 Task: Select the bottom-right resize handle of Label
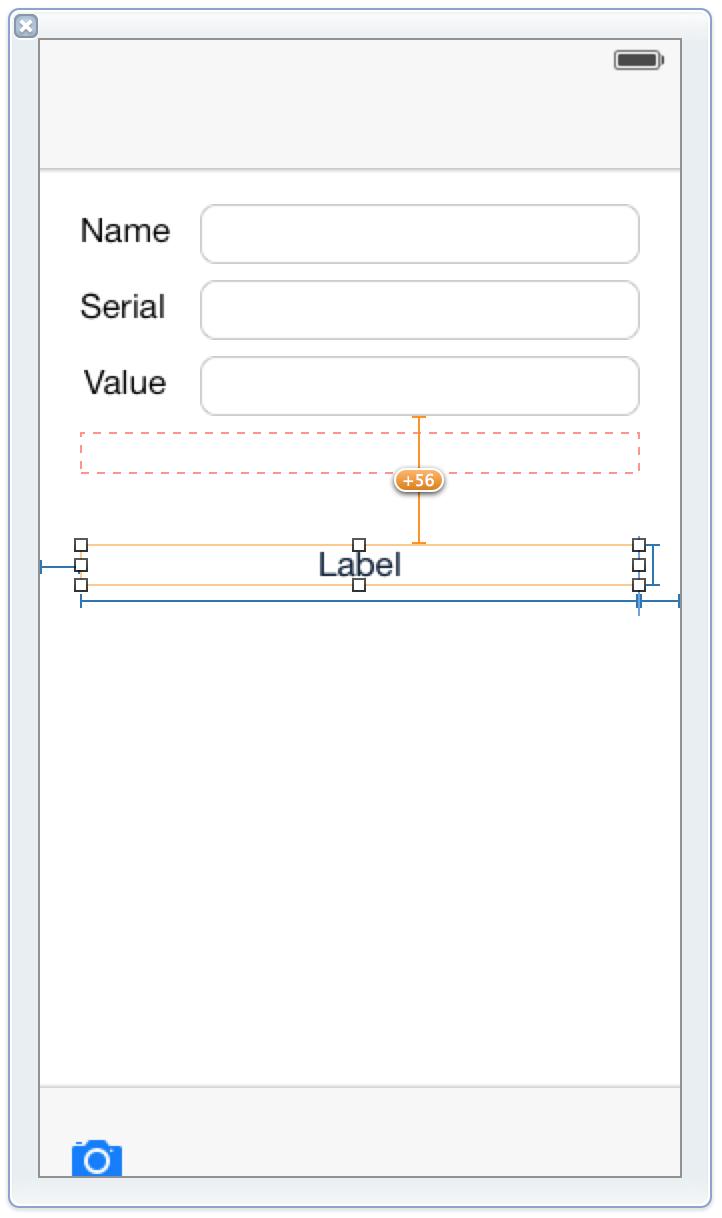pyautogui.click(x=639, y=585)
